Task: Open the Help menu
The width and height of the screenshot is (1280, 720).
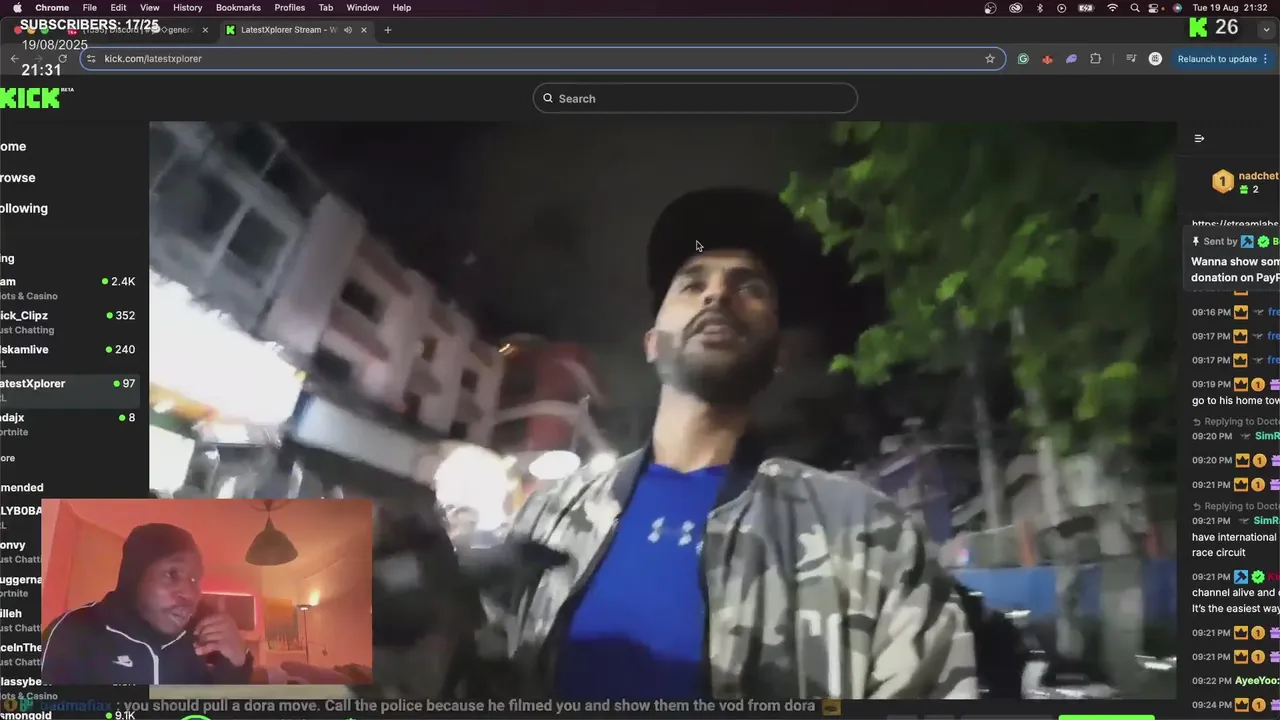Action: (x=402, y=7)
